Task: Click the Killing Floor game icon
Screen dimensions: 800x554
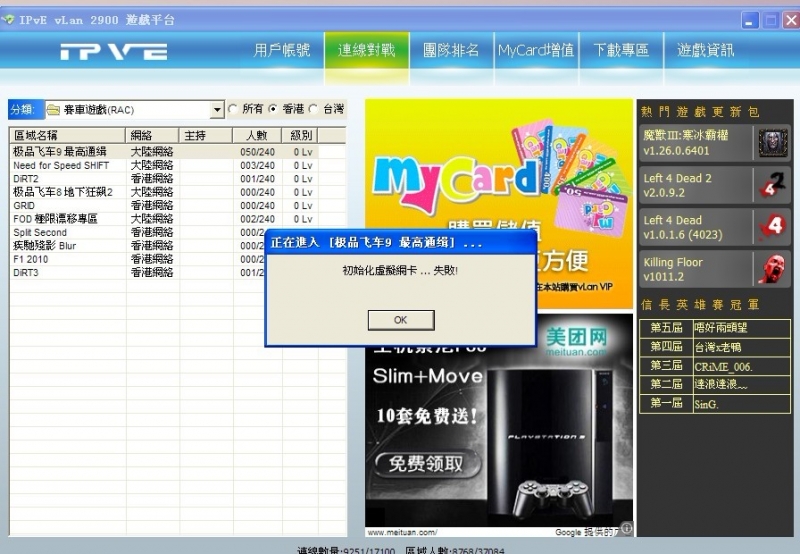Action: point(773,269)
